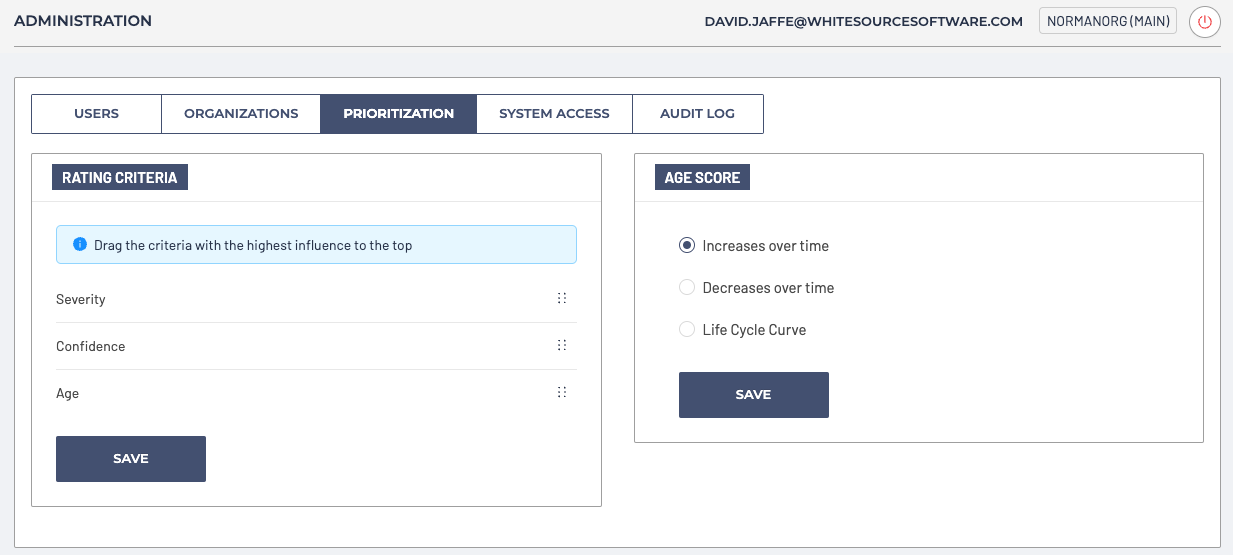
Task: Select the Increases over time option
Action: [687, 246]
